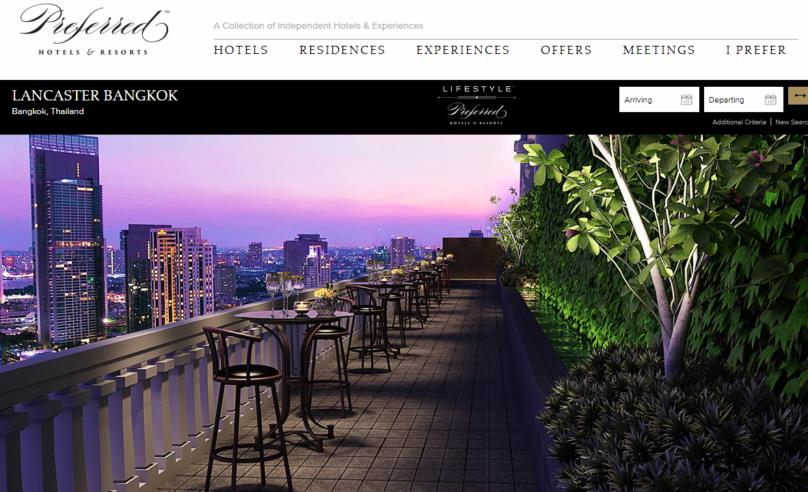
Task: Go to the Experiences section
Action: point(463,50)
